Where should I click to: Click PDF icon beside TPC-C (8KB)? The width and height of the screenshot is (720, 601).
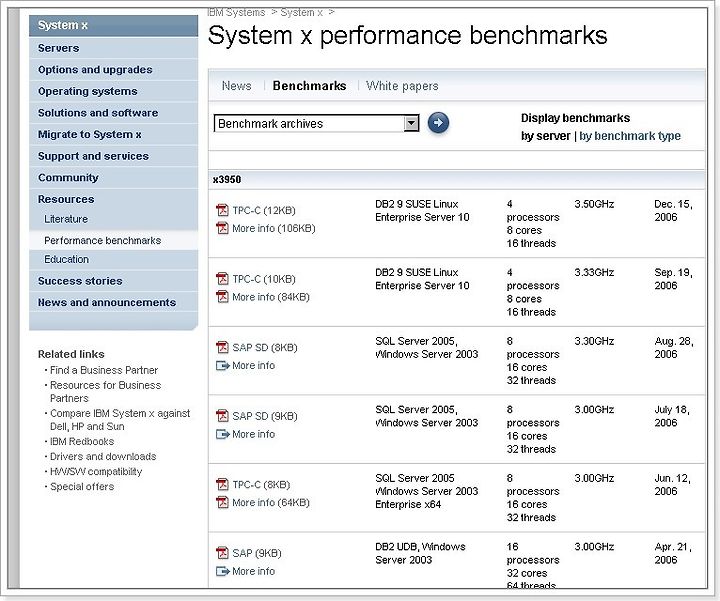point(222,484)
